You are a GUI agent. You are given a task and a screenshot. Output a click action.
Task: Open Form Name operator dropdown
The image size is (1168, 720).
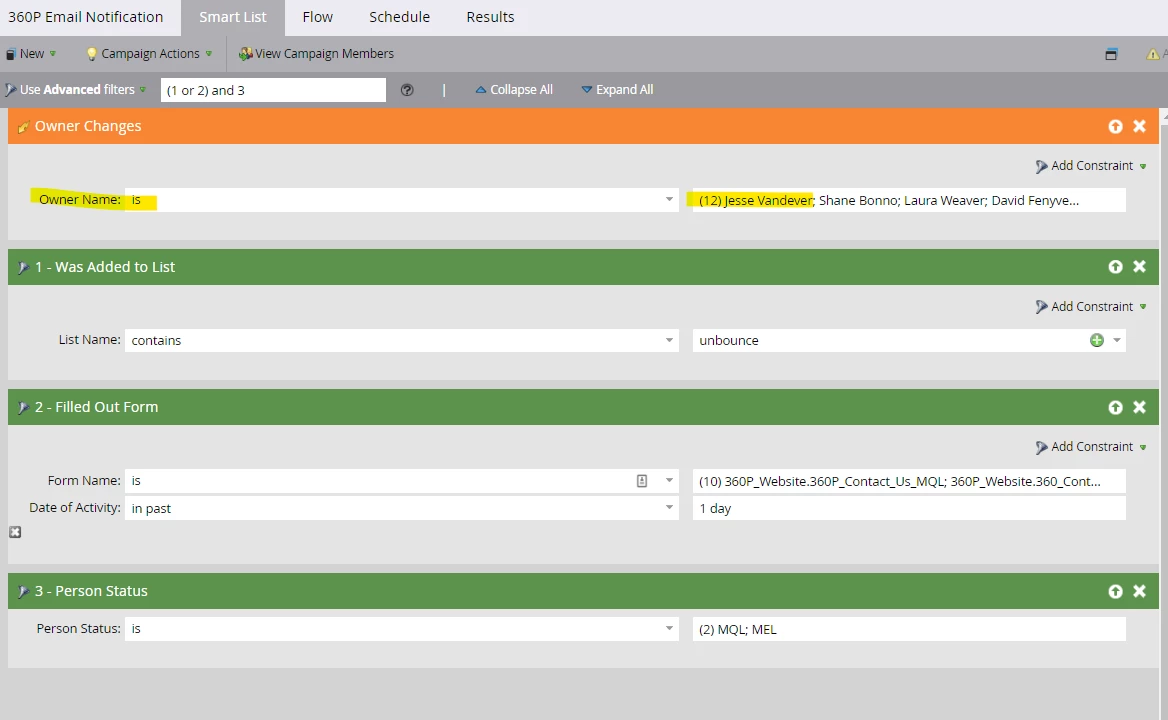(x=669, y=481)
